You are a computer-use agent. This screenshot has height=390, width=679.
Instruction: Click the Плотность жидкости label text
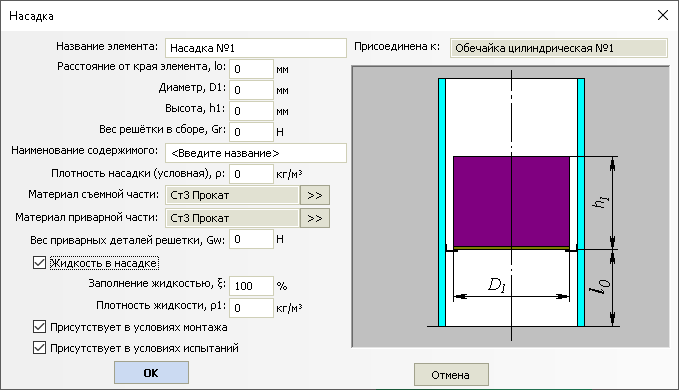tap(161, 306)
